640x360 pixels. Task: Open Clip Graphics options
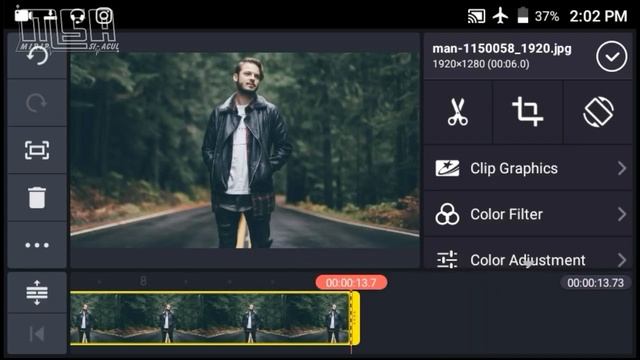pyautogui.click(x=528, y=168)
